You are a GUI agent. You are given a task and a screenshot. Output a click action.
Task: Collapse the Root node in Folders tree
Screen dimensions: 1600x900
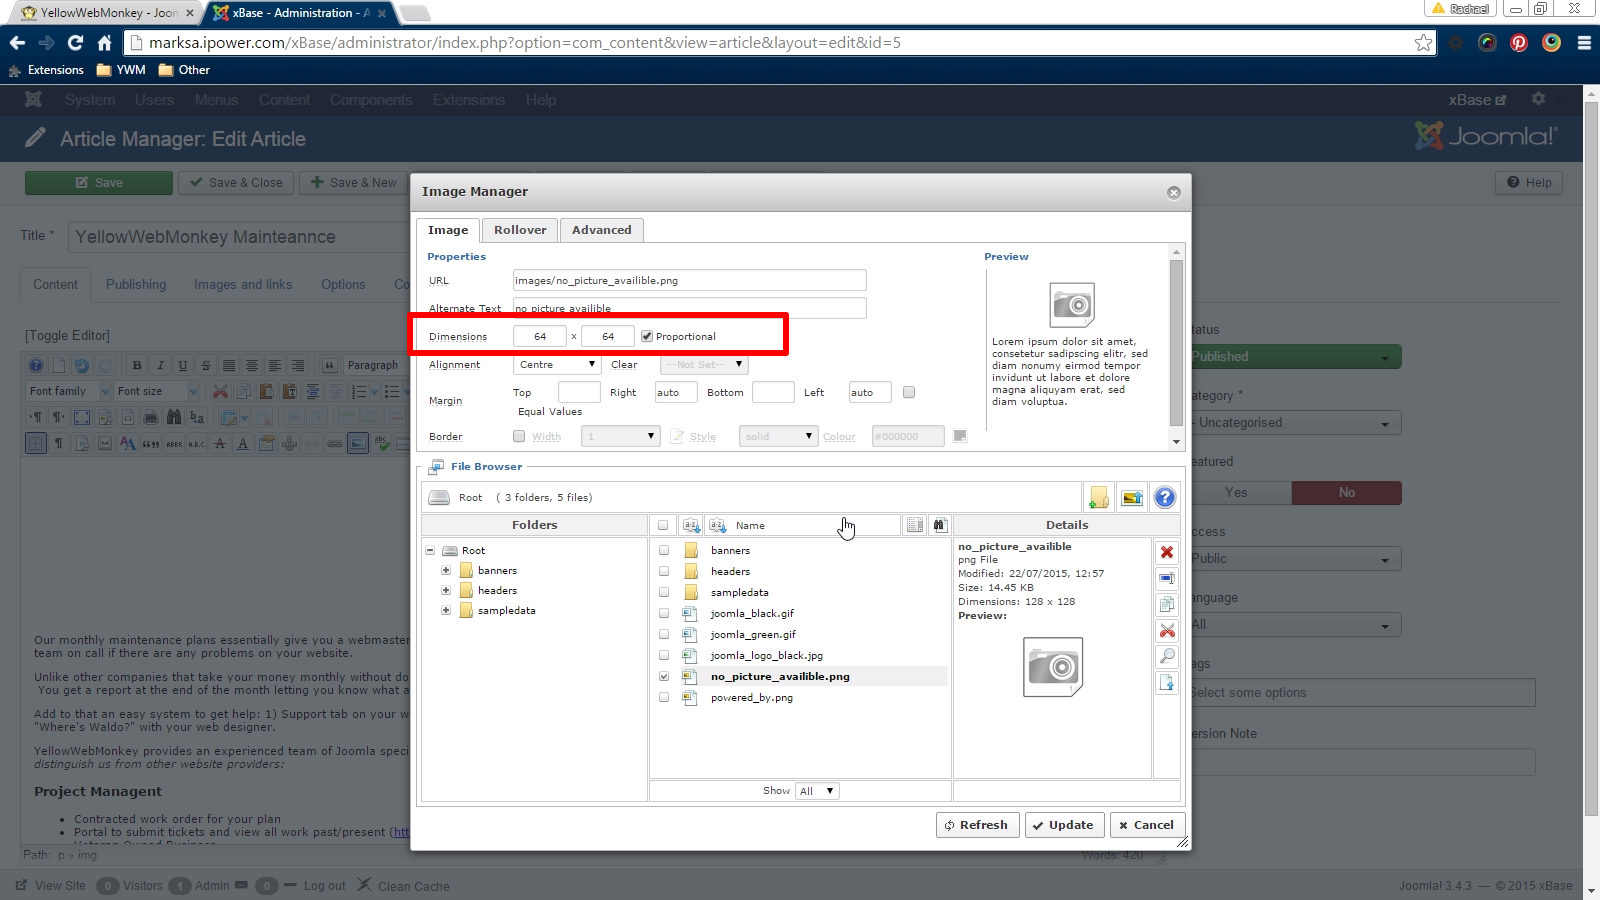(430, 550)
